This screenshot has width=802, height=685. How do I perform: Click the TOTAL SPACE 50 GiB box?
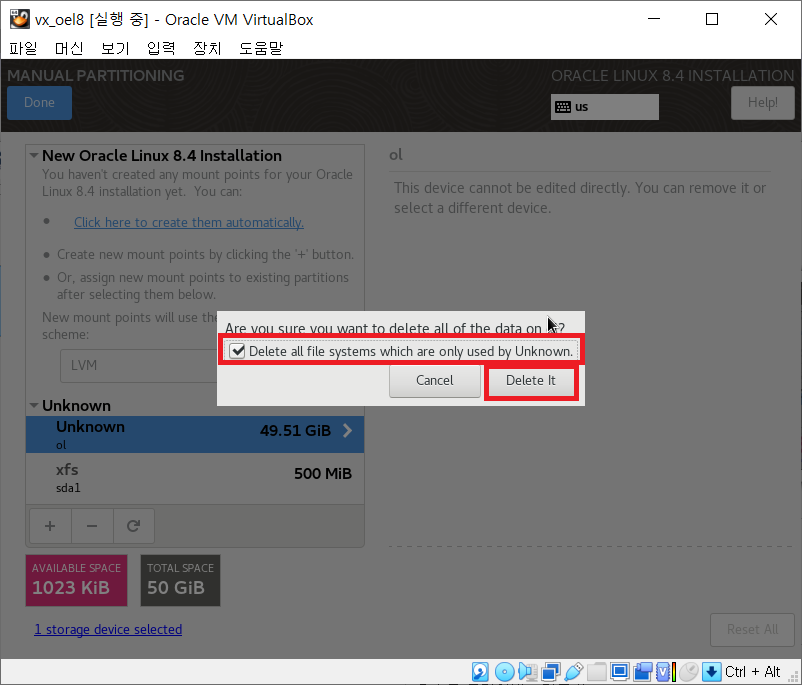180,580
